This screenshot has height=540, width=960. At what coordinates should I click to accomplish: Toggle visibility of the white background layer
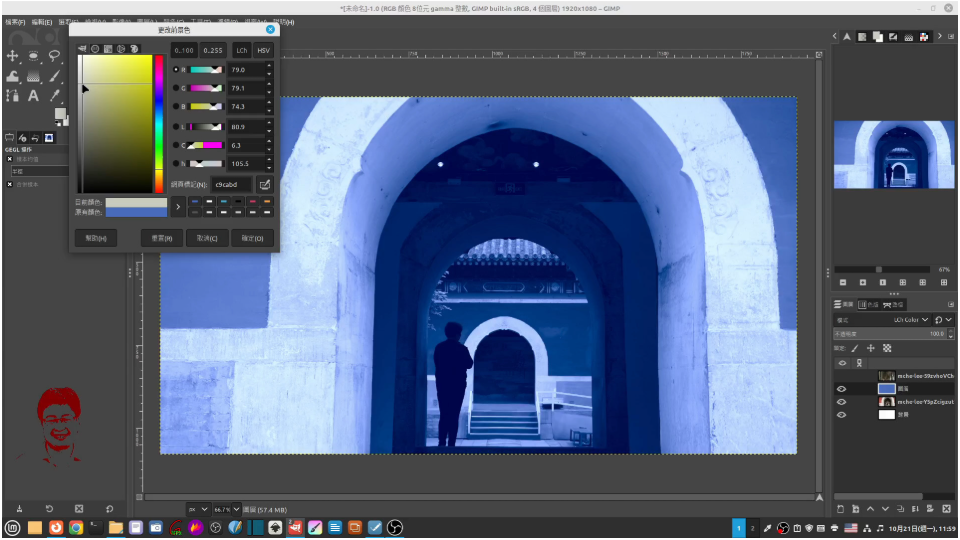(841, 414)
